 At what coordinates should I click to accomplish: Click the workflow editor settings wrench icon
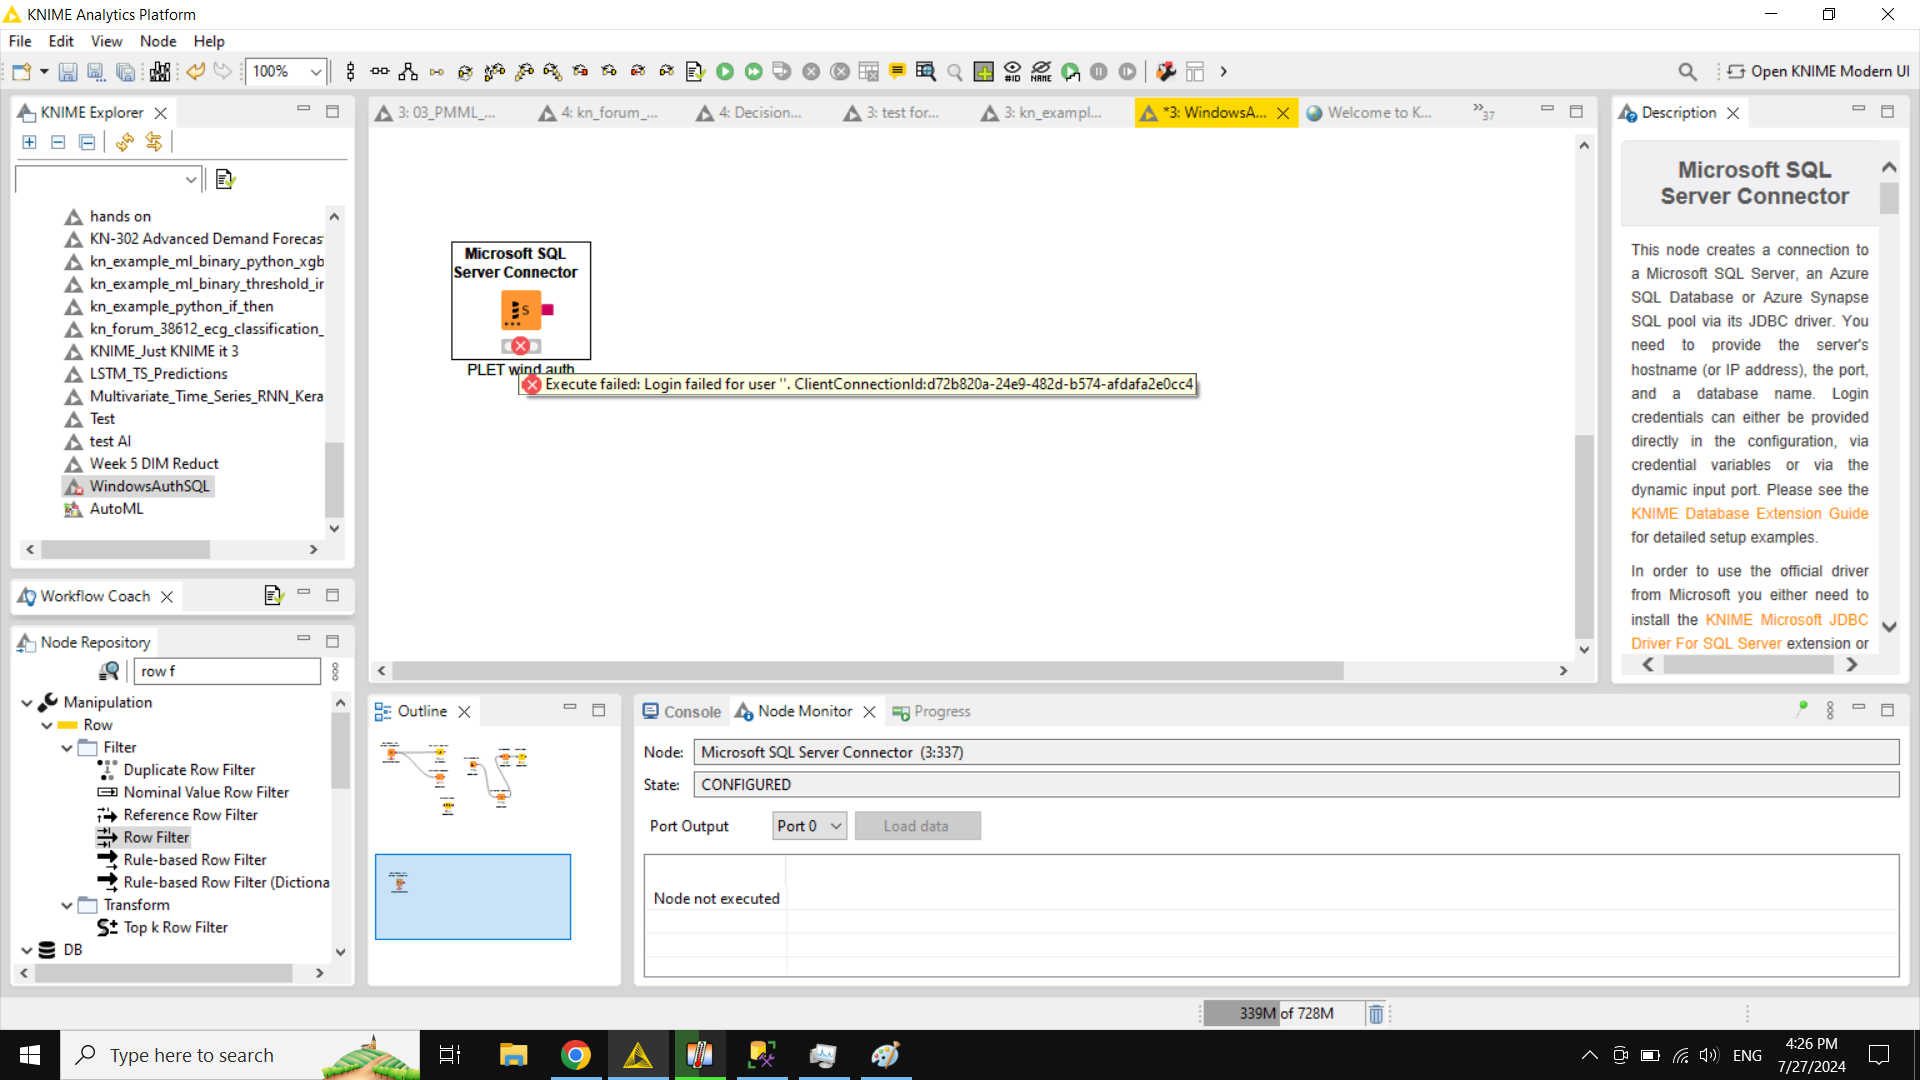(x=1166, y=71)
